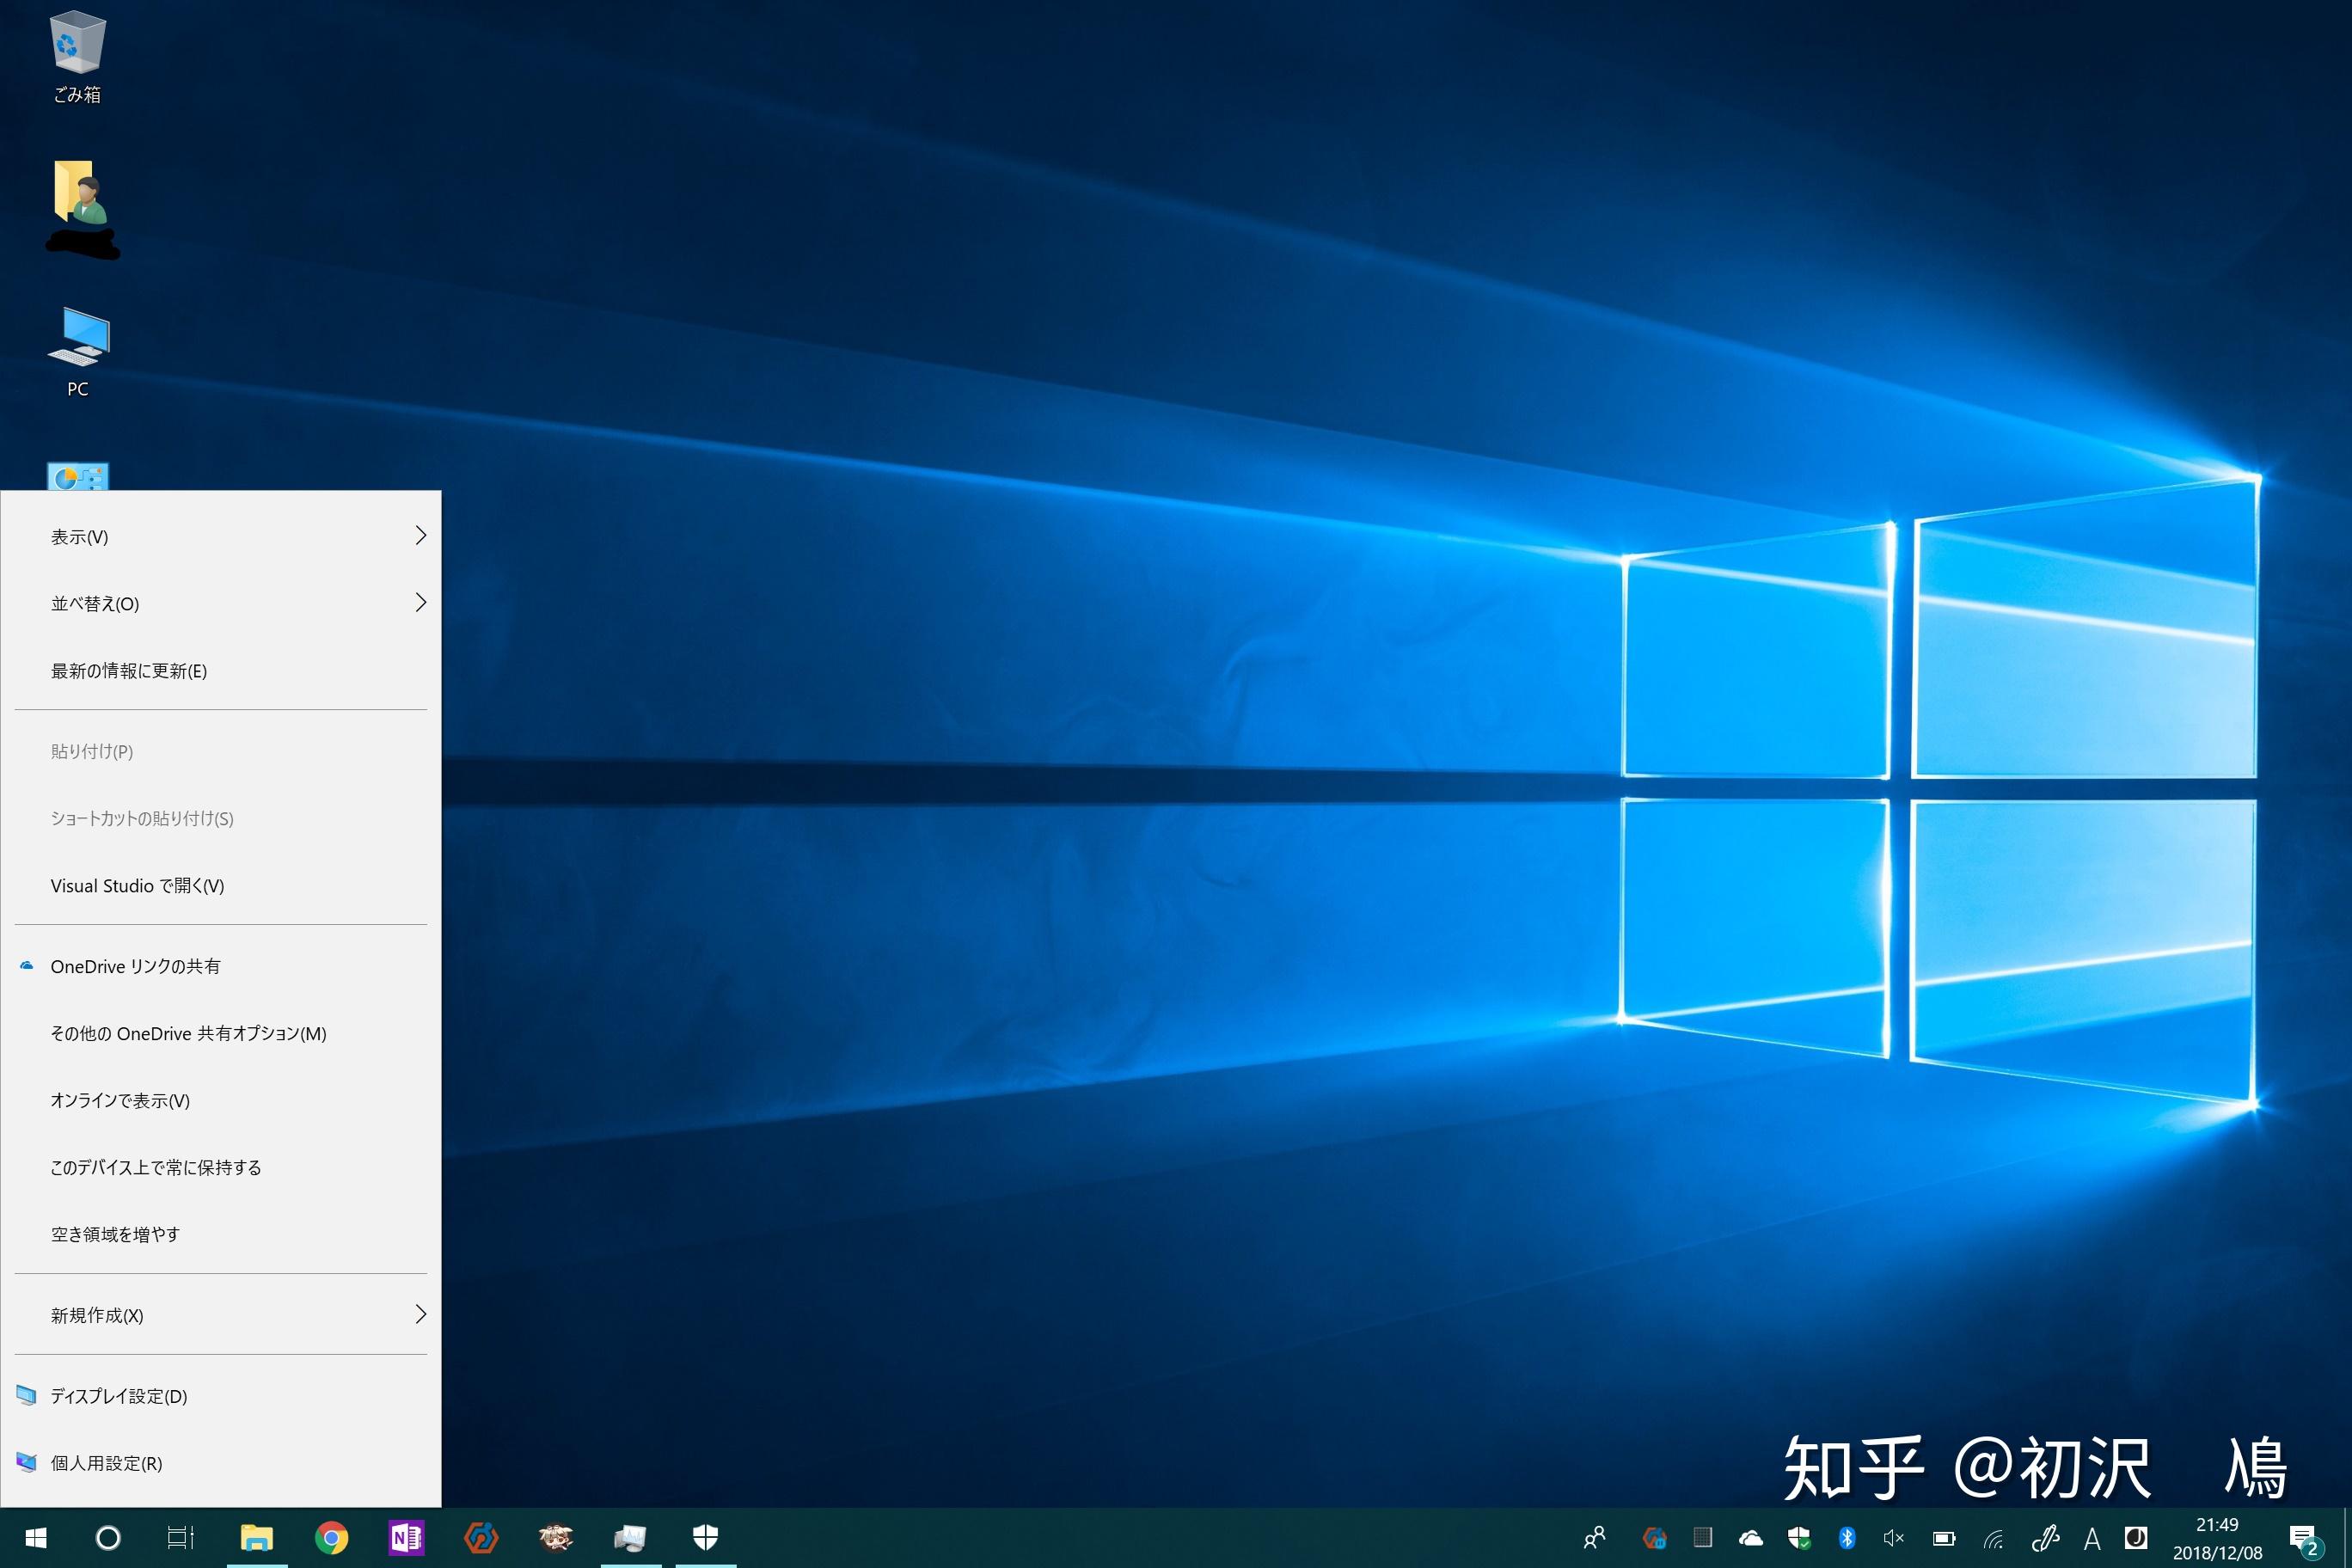The width and height of the screenshot is (2352, 1568).
Task: Select このデバイス上で常に保持する
Action: click(x=221, y=1167)
